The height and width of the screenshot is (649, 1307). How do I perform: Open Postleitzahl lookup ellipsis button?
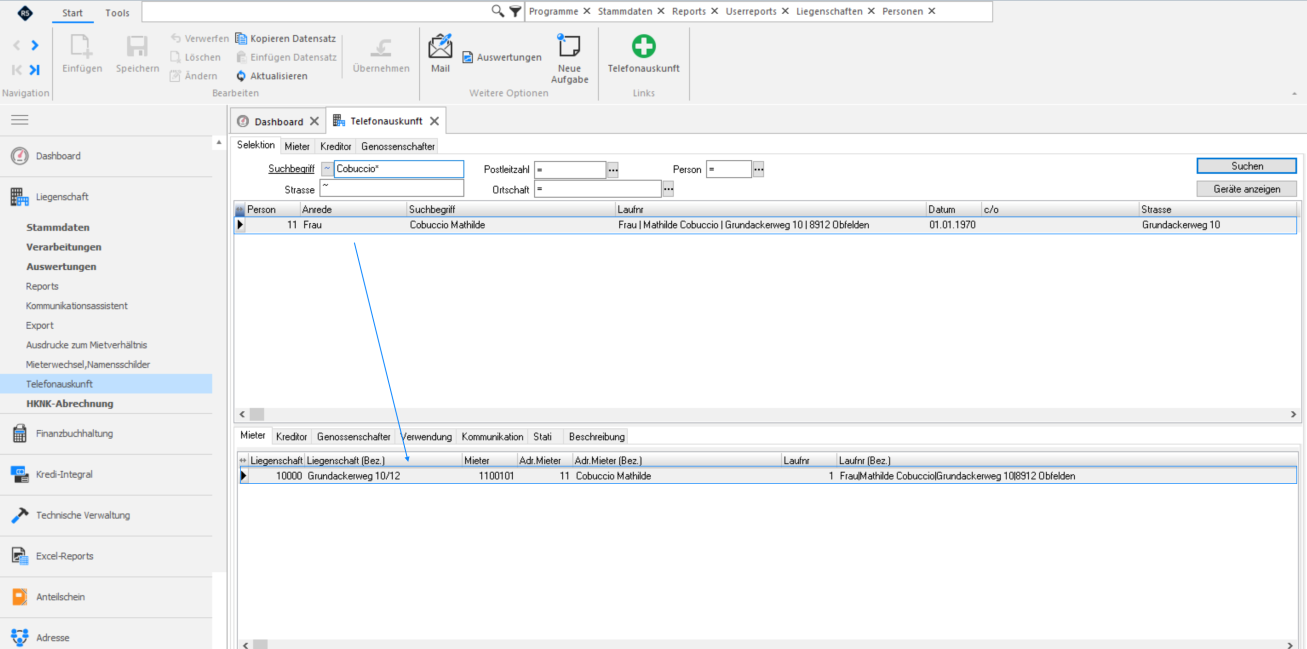tap(613, 170)
